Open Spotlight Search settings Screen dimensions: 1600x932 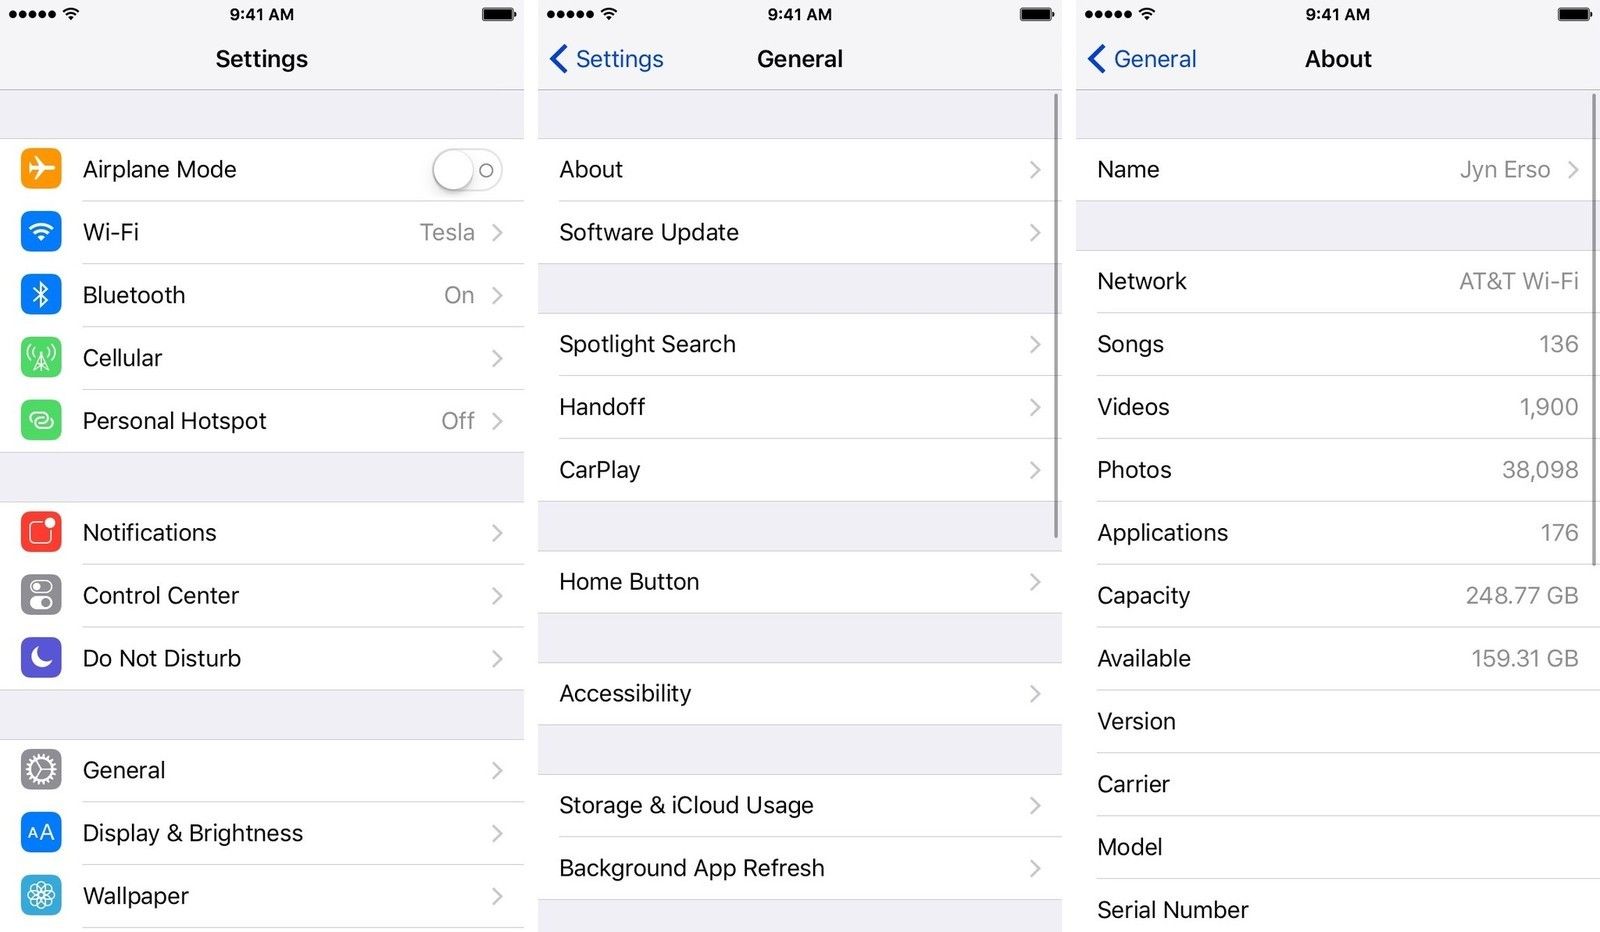[800, 344]
